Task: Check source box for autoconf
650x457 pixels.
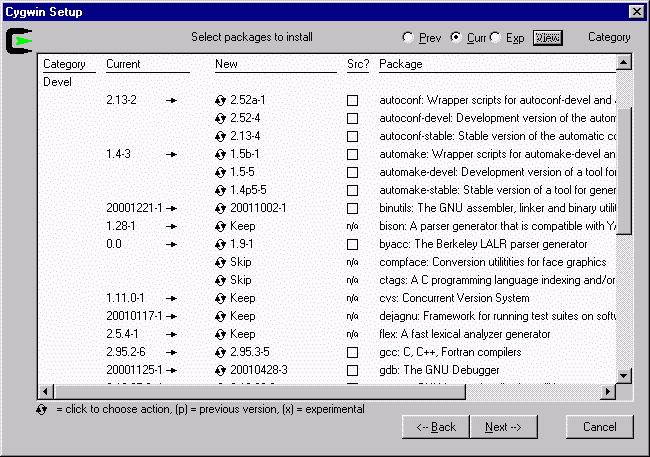Action: pyautogui.click(x=352, y=100)
